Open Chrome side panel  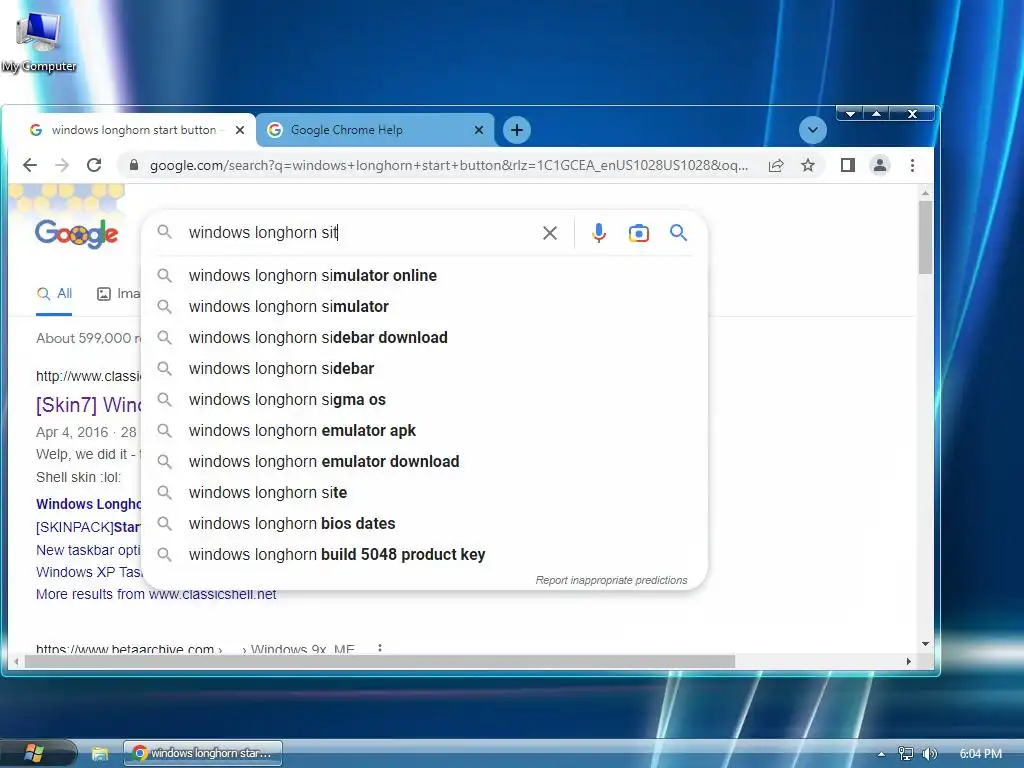pyautogui.click(x=848, y=165)
